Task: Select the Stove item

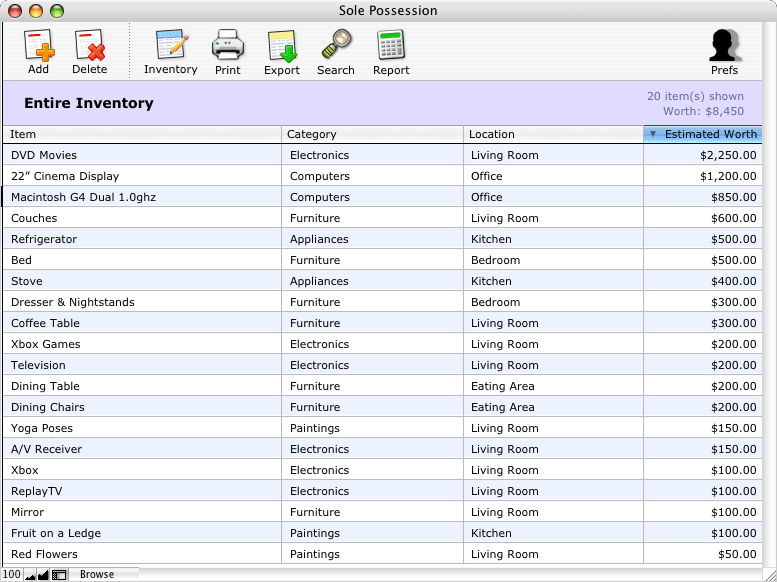Action: (x=26, y=281)
